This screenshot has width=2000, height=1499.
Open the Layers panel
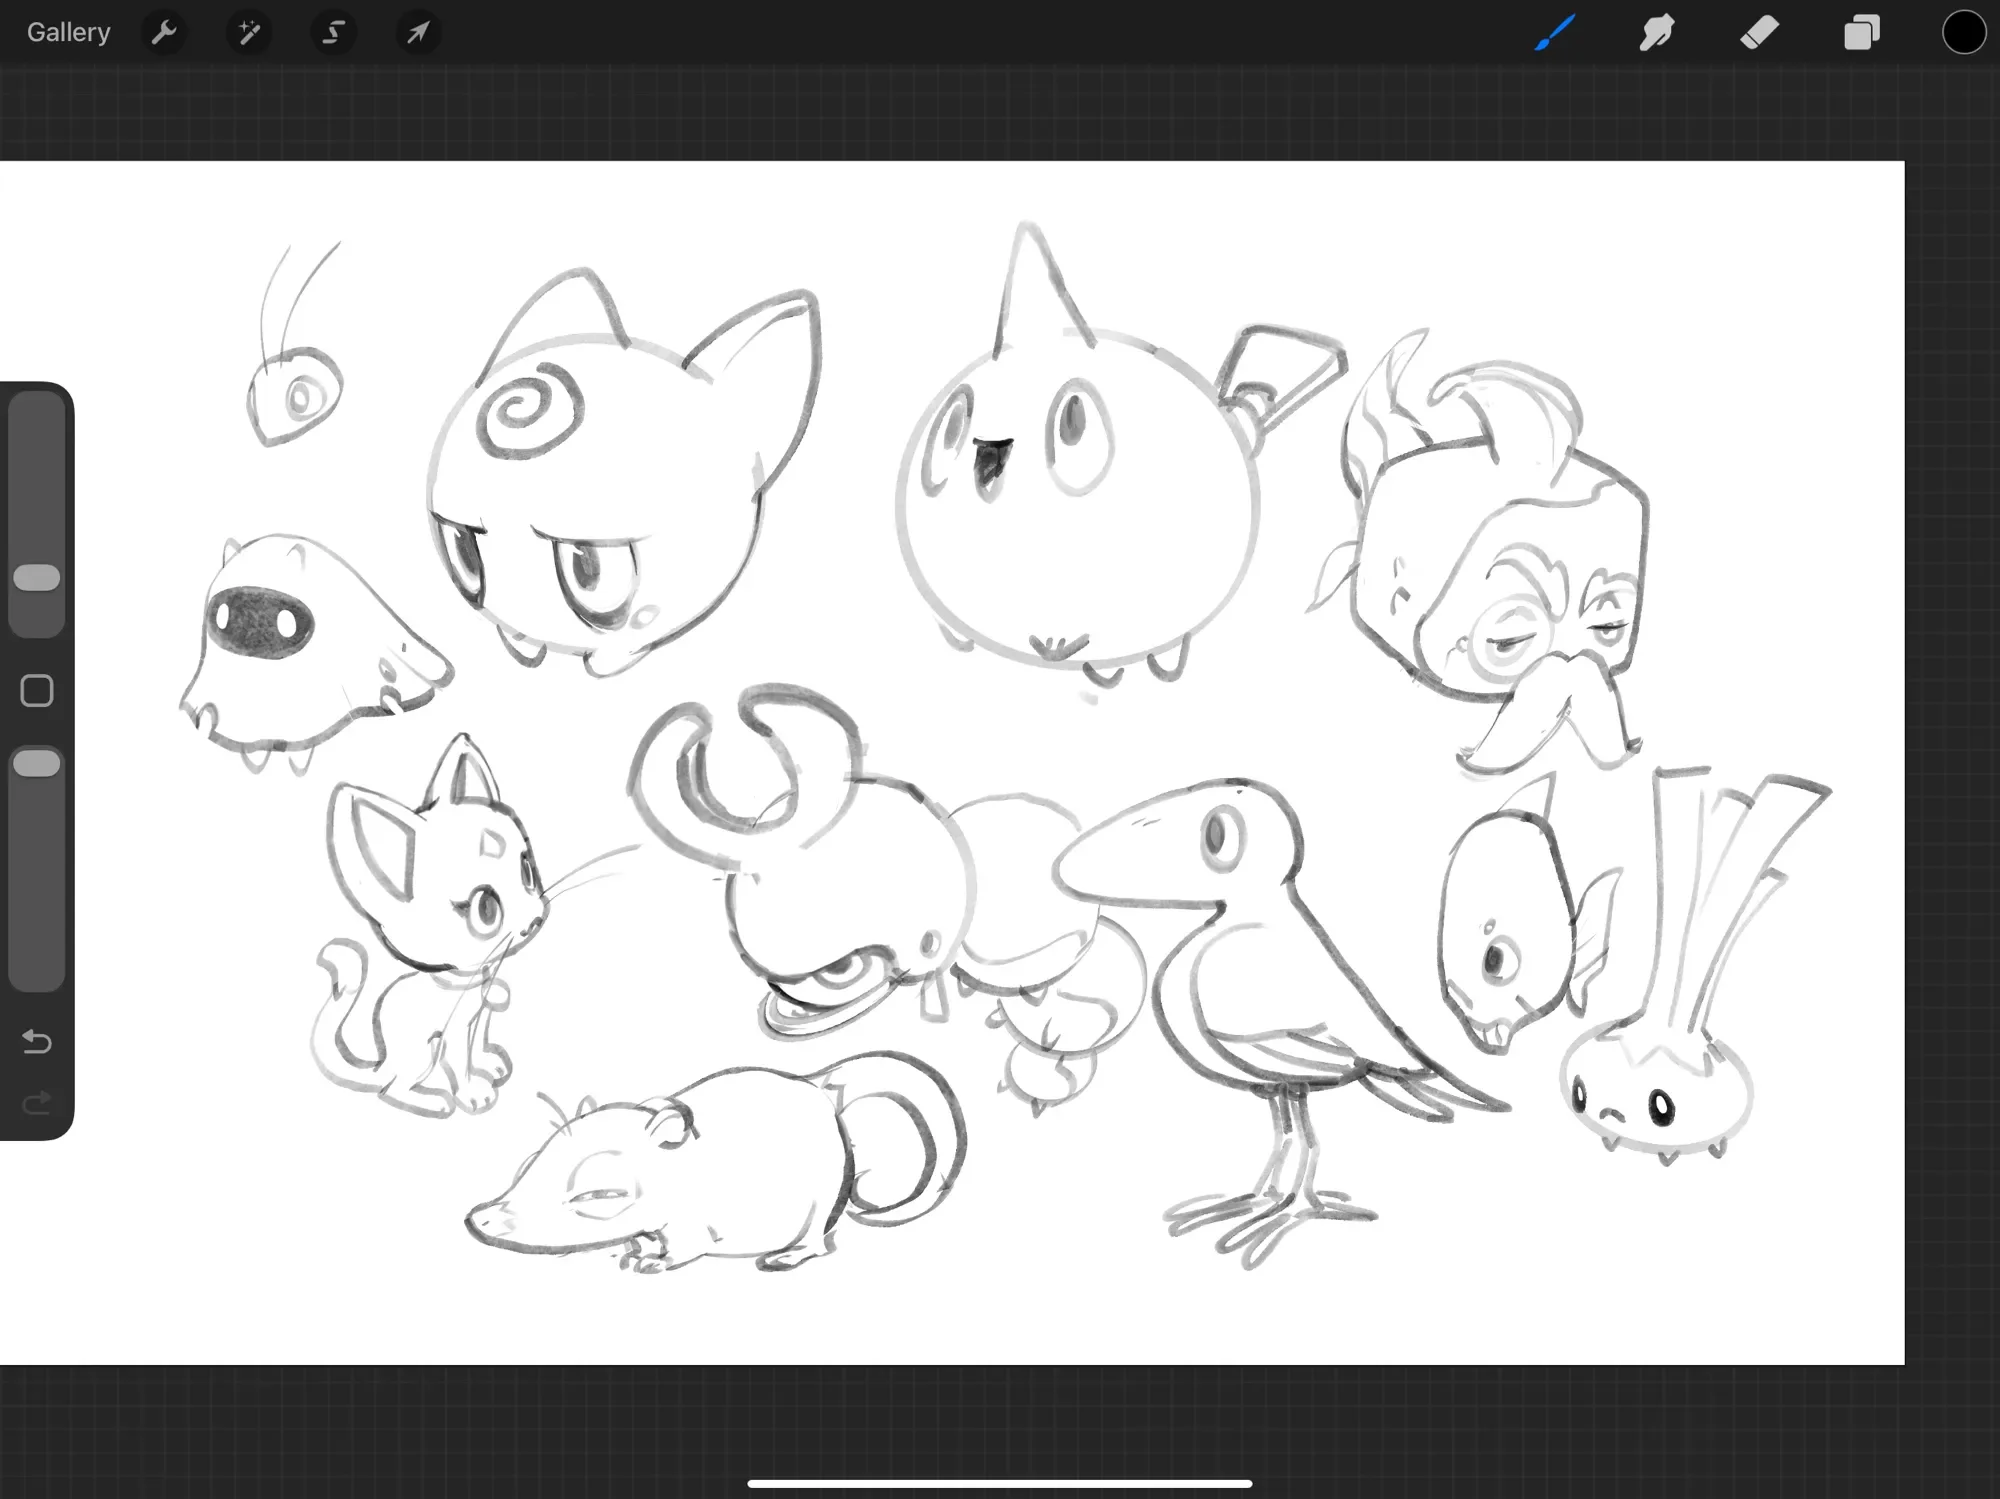coord(1861,33)
